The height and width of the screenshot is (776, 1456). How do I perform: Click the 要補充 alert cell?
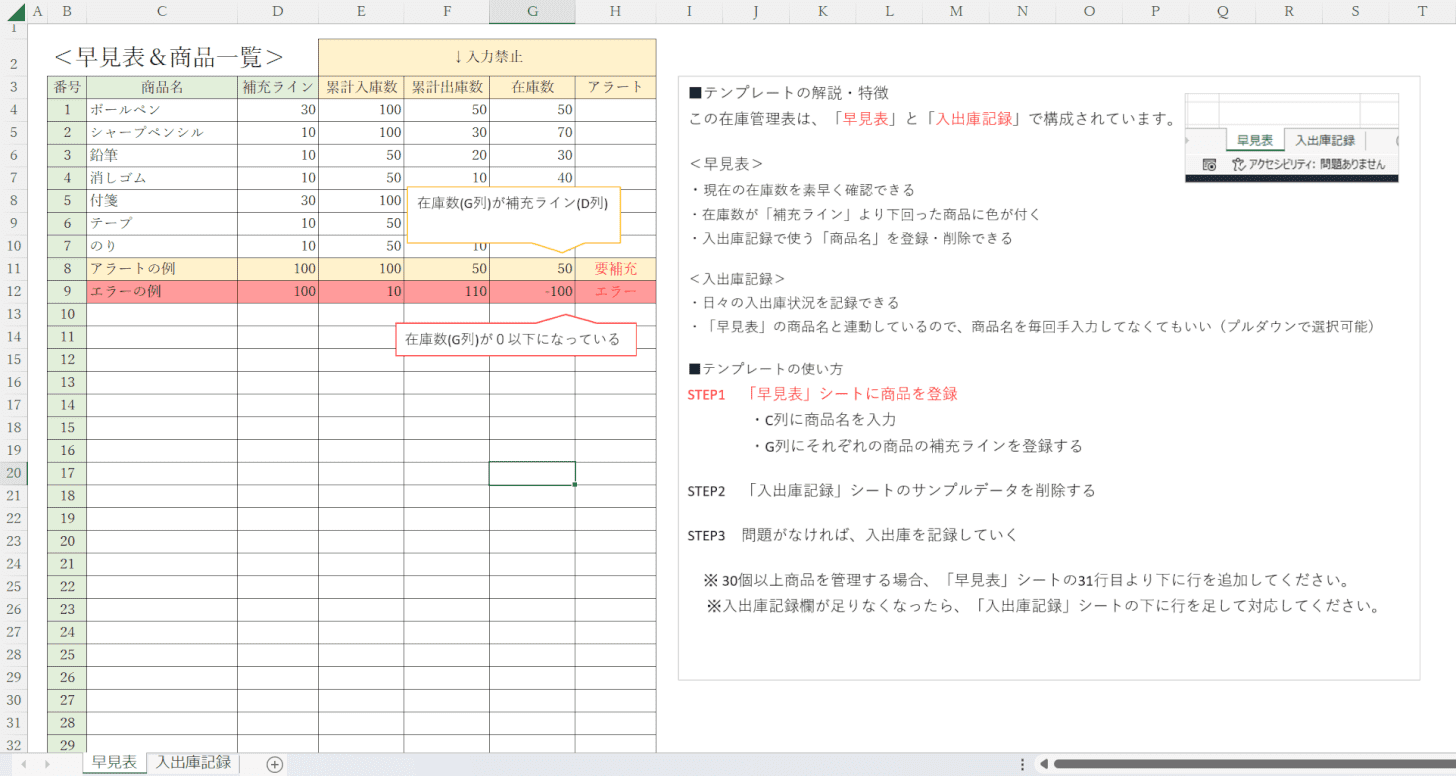pos(616,268)
